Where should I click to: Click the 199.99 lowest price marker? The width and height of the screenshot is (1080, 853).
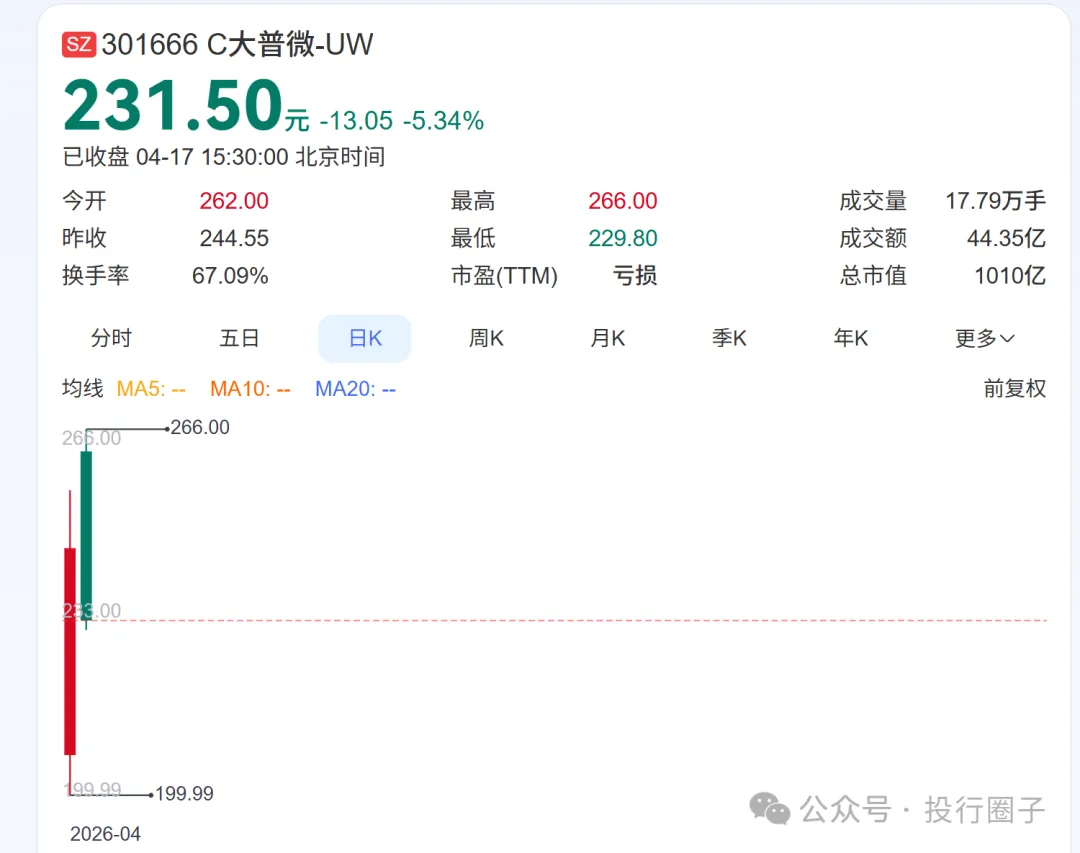click(x=186, y=793)
